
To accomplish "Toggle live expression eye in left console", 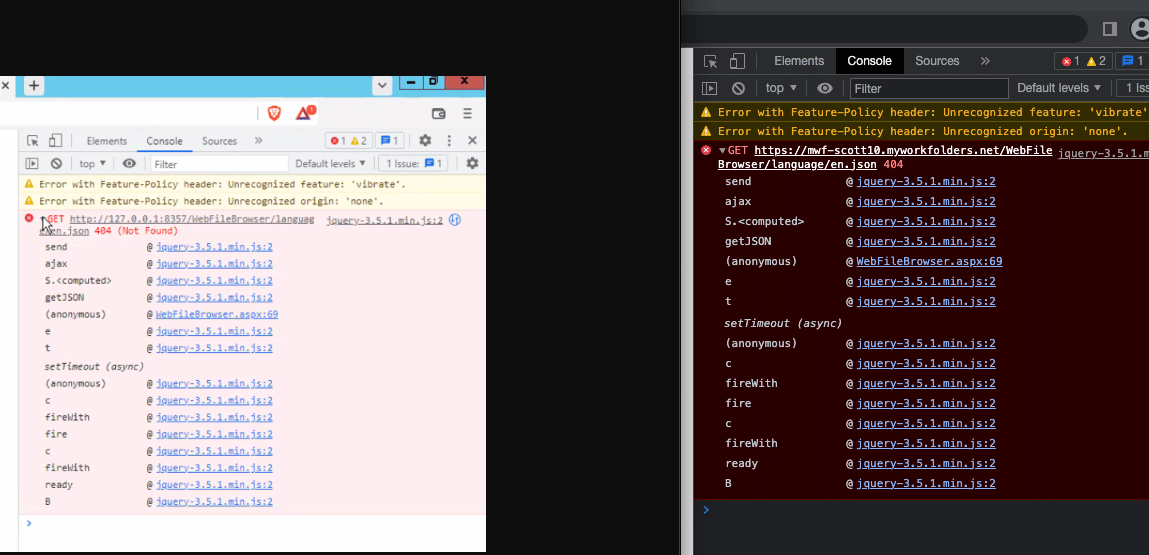I will click(x=129, y=164).
